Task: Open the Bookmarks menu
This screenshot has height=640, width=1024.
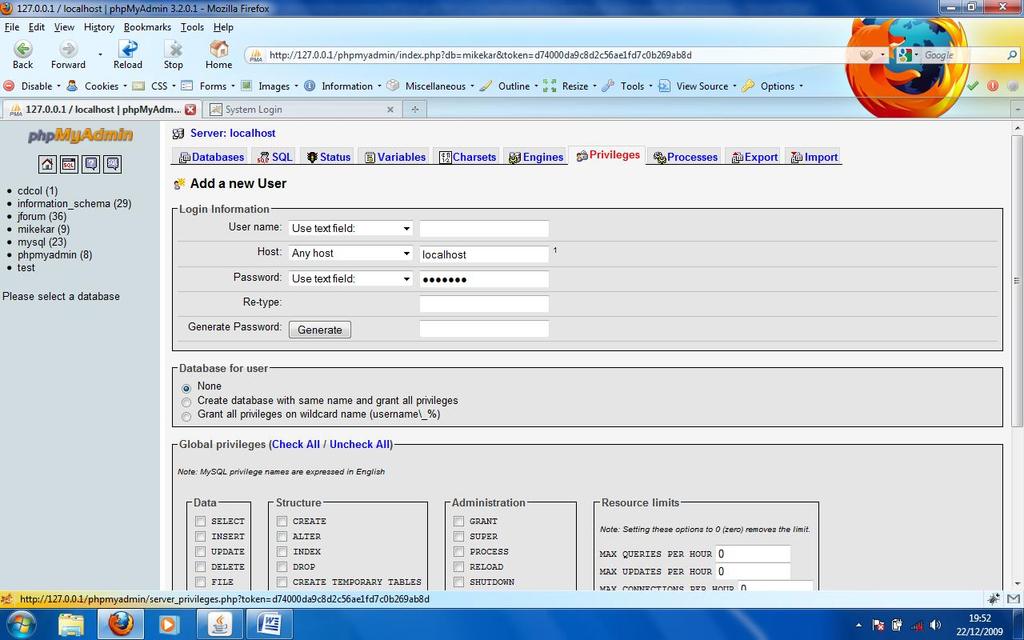Action: 147,27
